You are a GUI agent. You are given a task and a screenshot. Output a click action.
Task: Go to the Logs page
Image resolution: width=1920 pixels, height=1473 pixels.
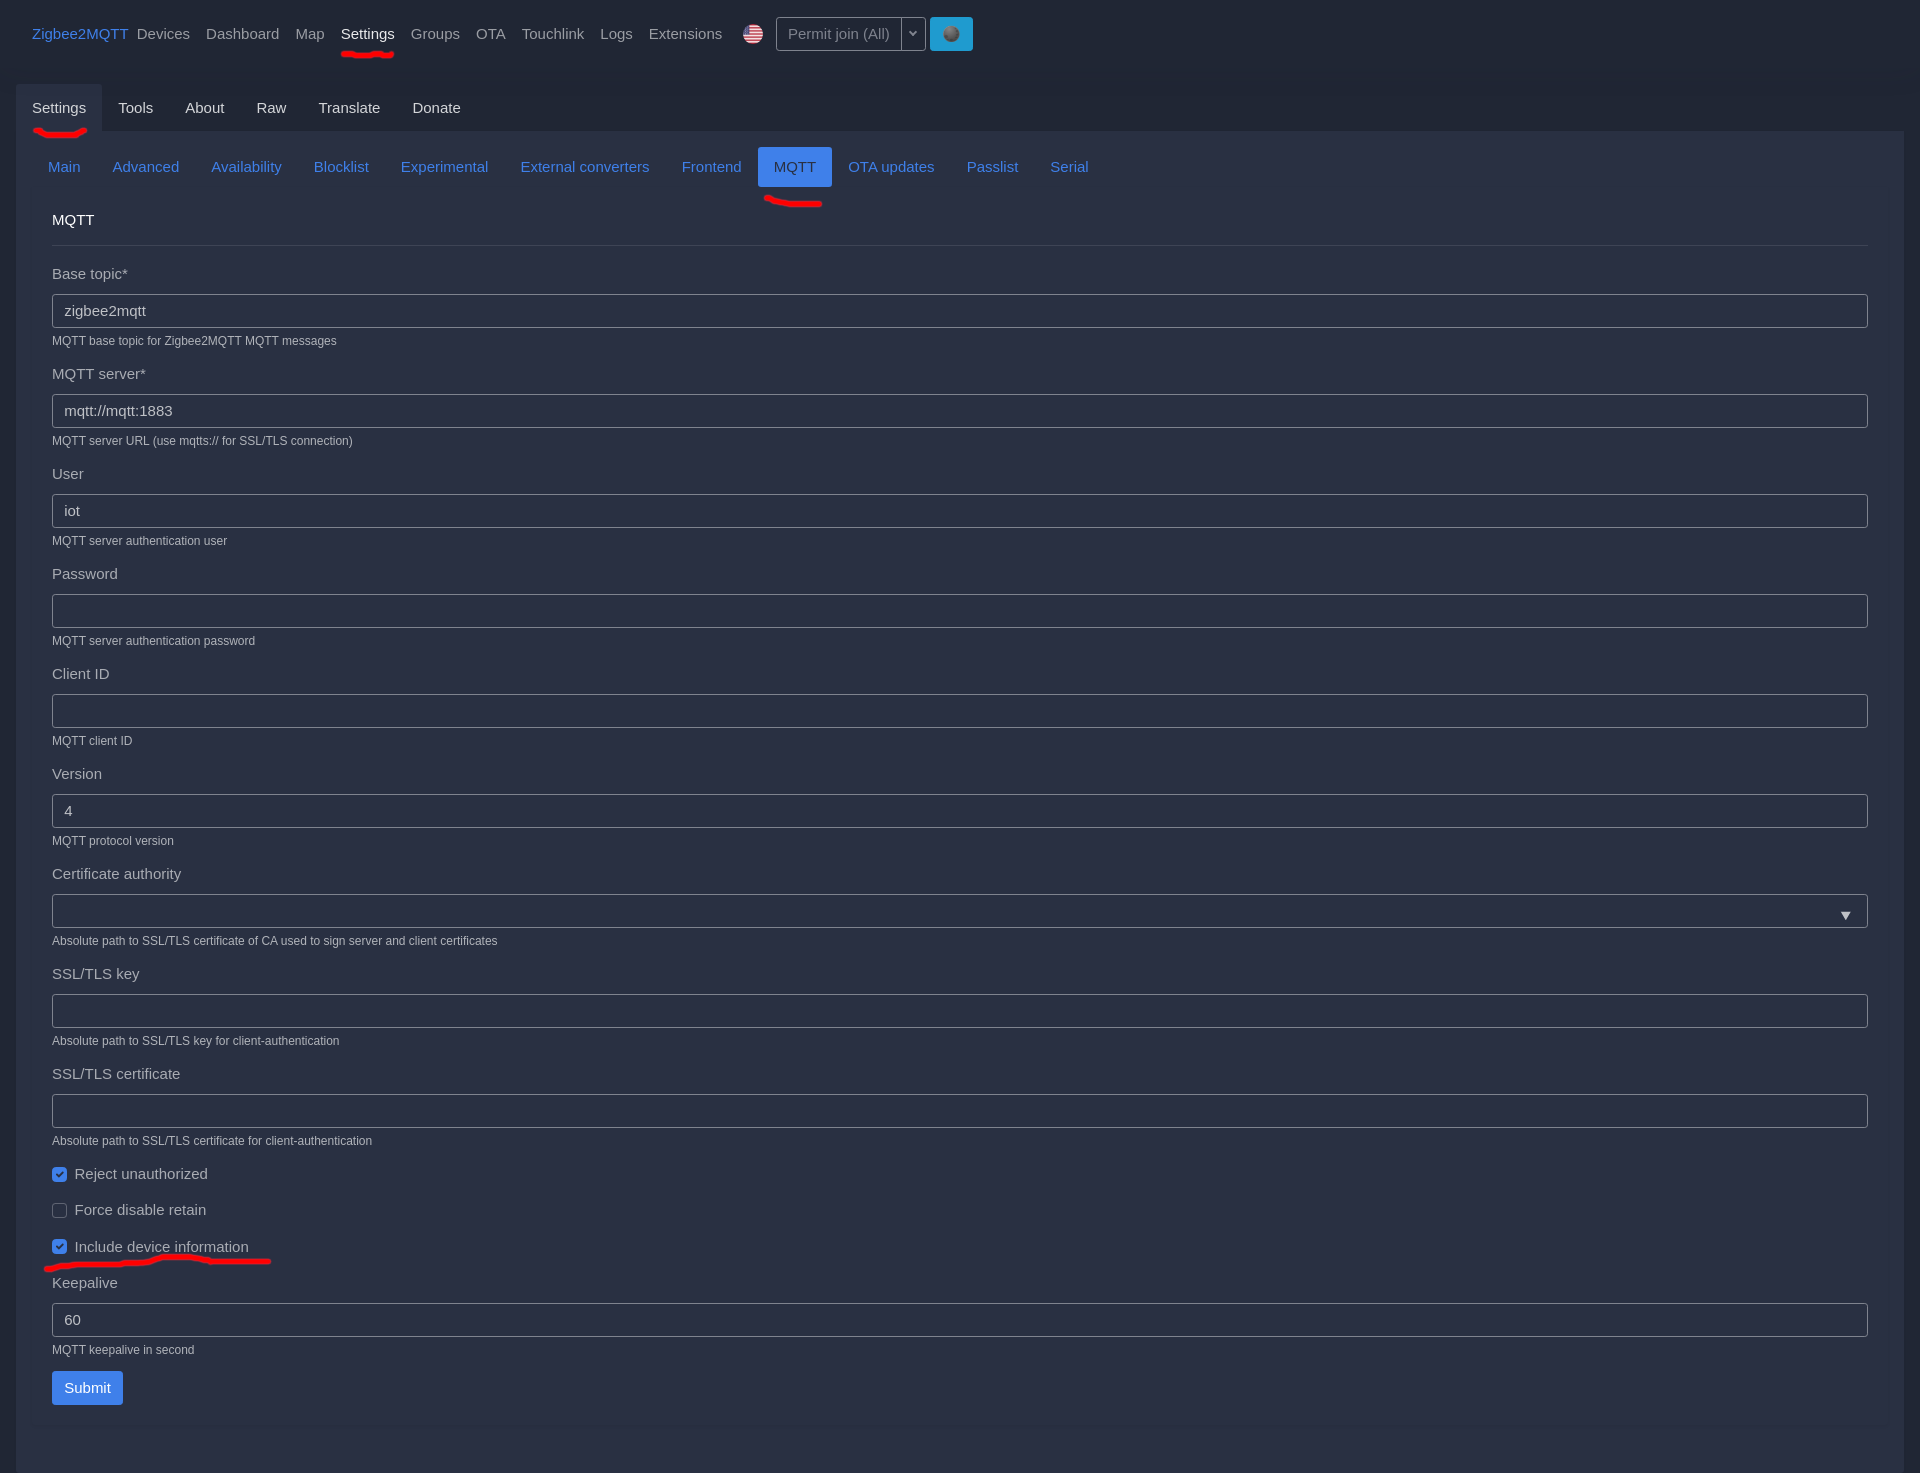click(616, 34)
